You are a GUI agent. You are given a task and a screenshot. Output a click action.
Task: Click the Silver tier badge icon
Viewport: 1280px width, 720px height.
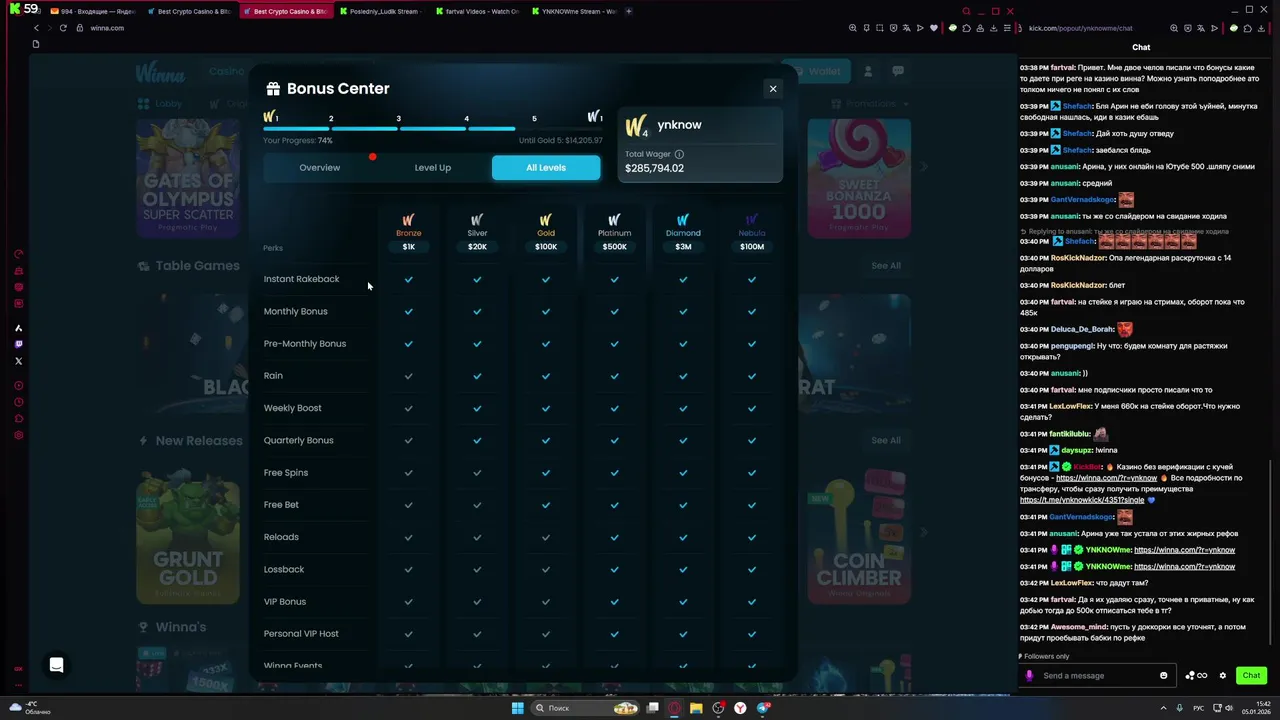pyautogui.click(x=477, y=220)
